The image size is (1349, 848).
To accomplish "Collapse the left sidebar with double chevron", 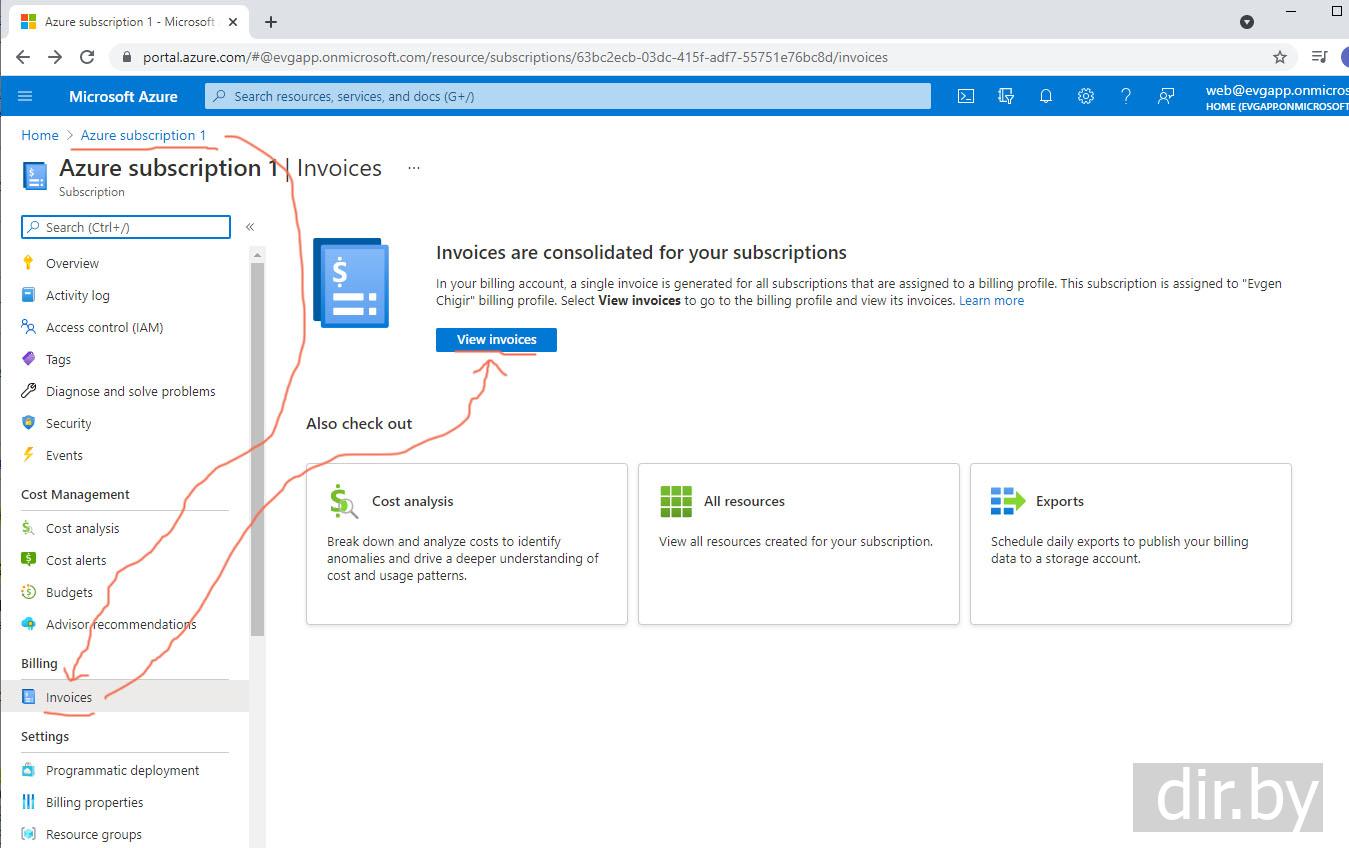I will [x=250, y=227].
